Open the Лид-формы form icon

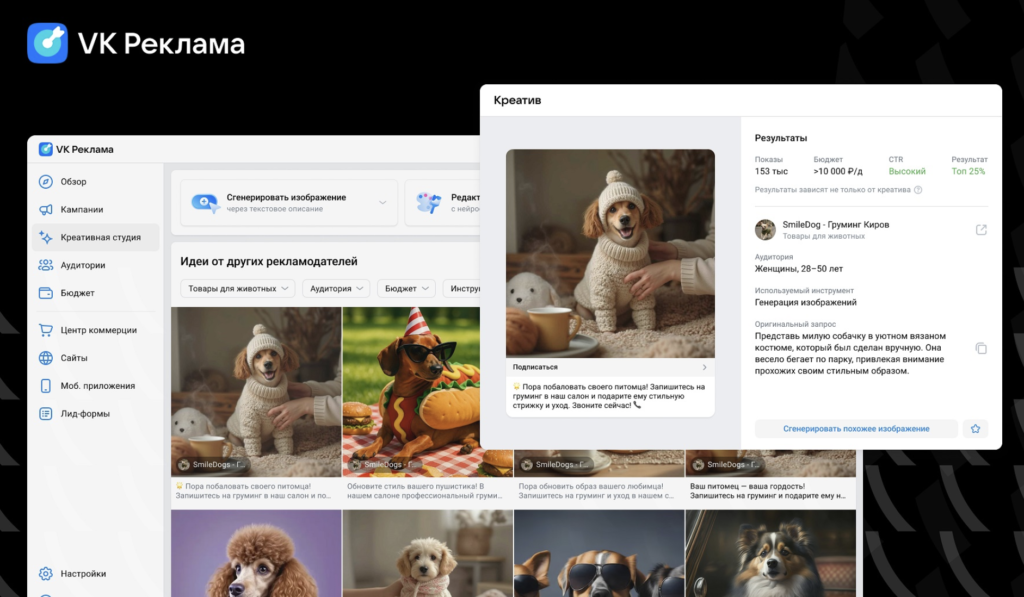pos(46,413)
